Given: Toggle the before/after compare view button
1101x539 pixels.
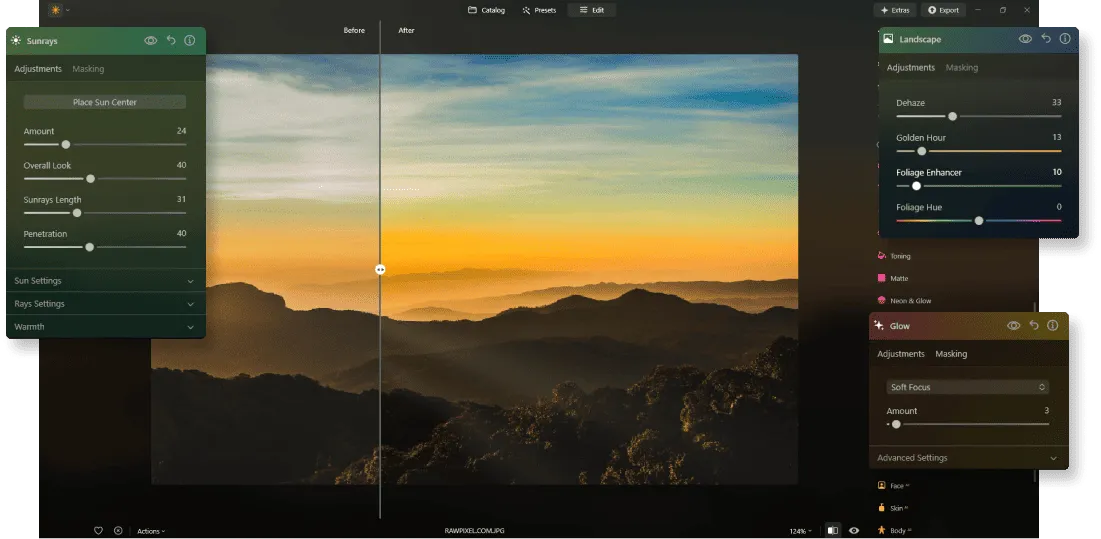Looking at the screenshot, I should (832, 531).
